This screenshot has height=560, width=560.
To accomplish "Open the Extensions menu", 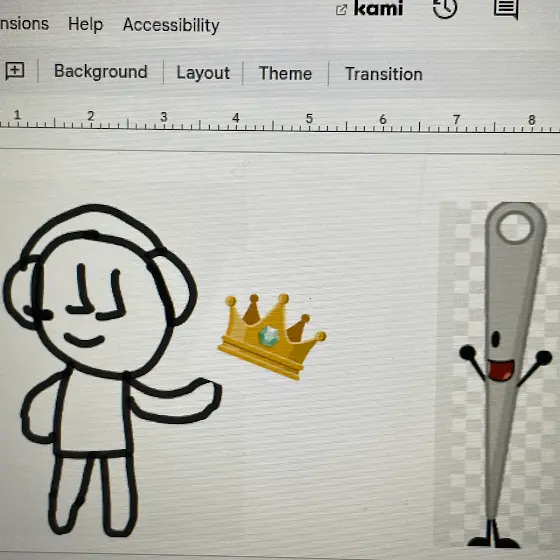I will pos(24,24).
